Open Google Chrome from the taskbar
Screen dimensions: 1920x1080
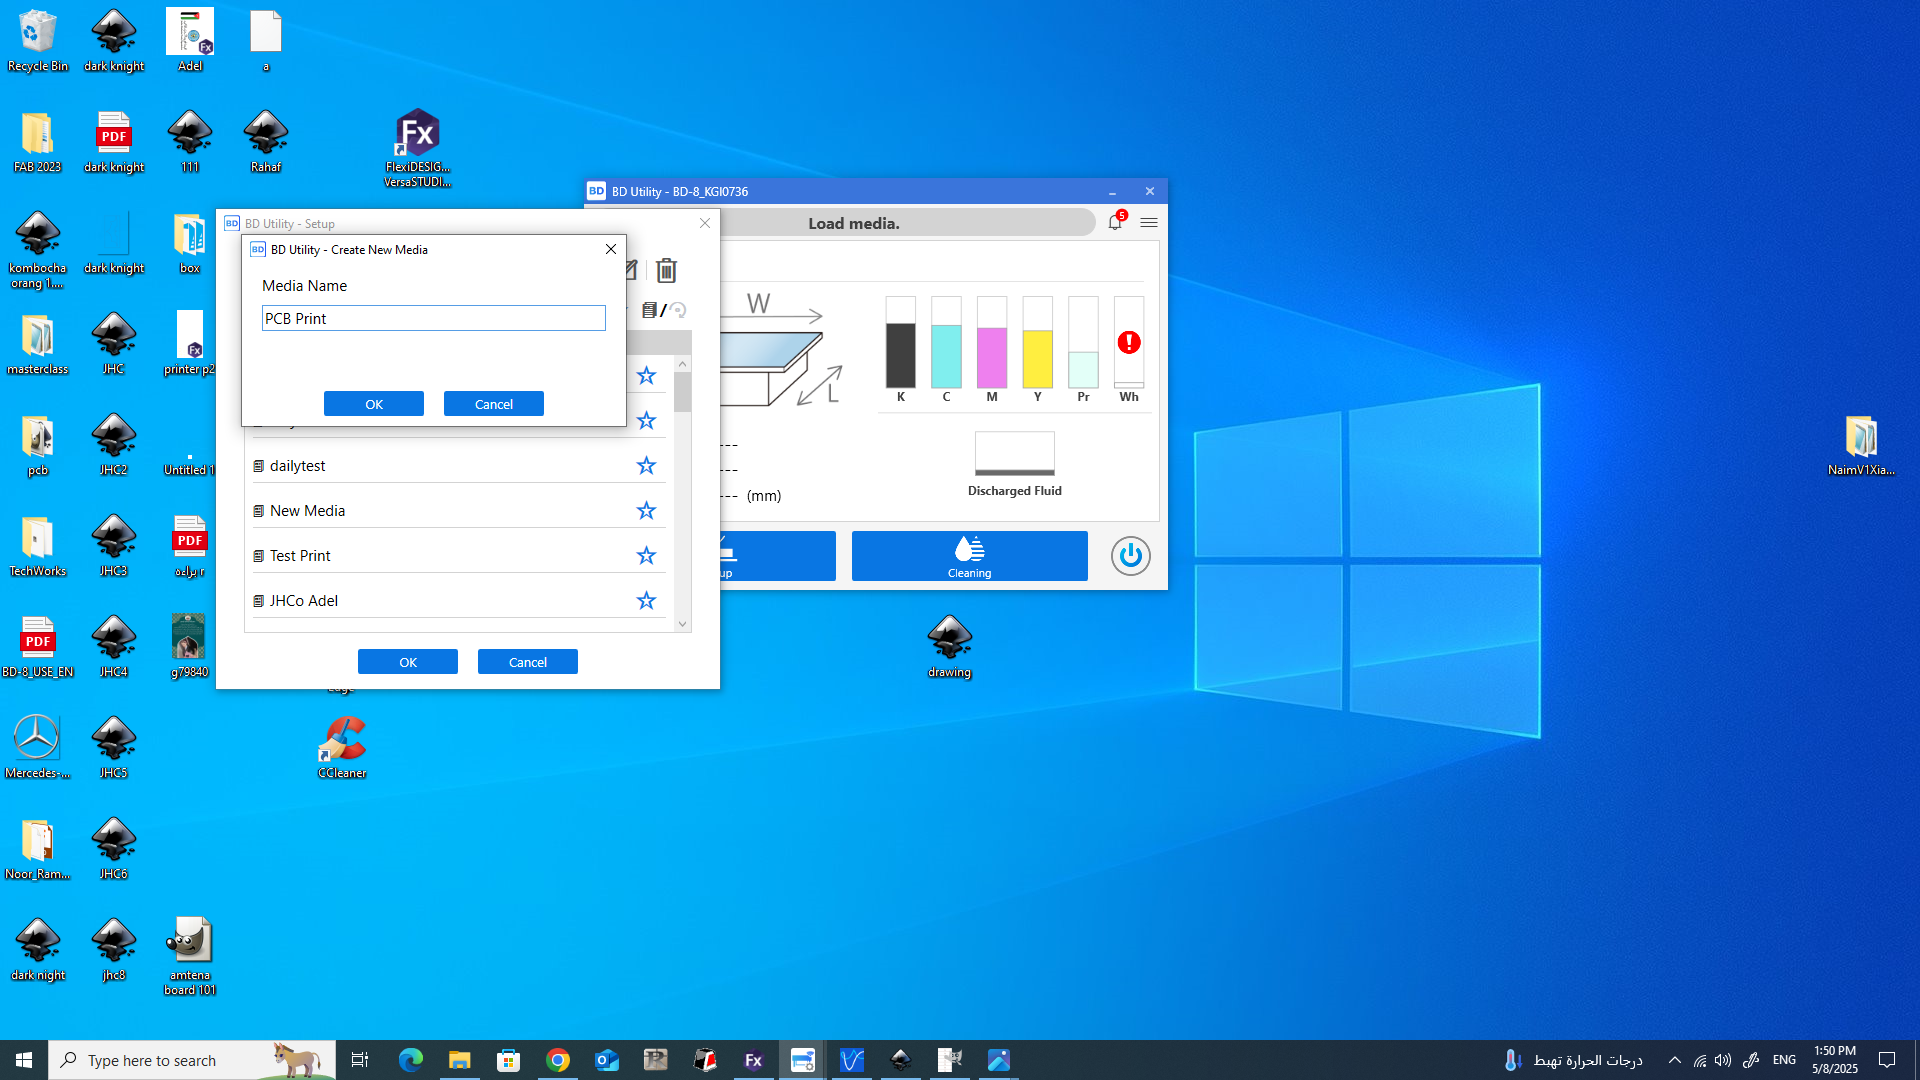[x=558, y=1060]
